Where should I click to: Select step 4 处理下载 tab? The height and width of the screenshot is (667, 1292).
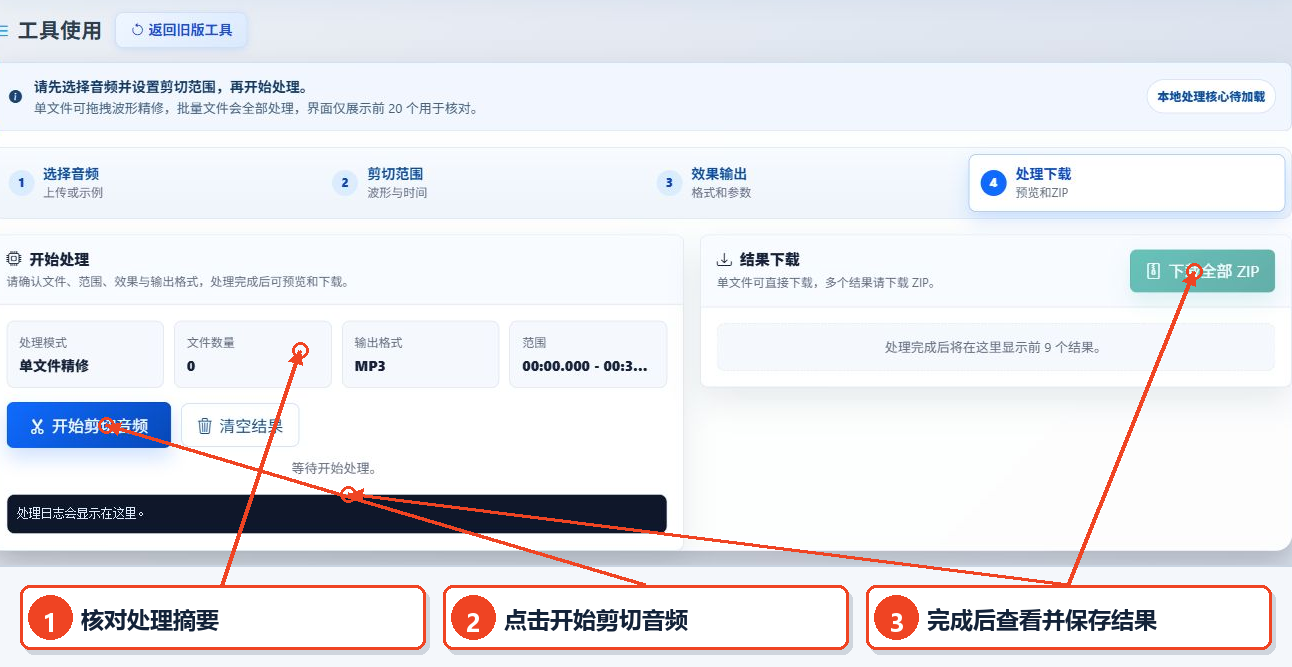click(x=1127, y=183)
